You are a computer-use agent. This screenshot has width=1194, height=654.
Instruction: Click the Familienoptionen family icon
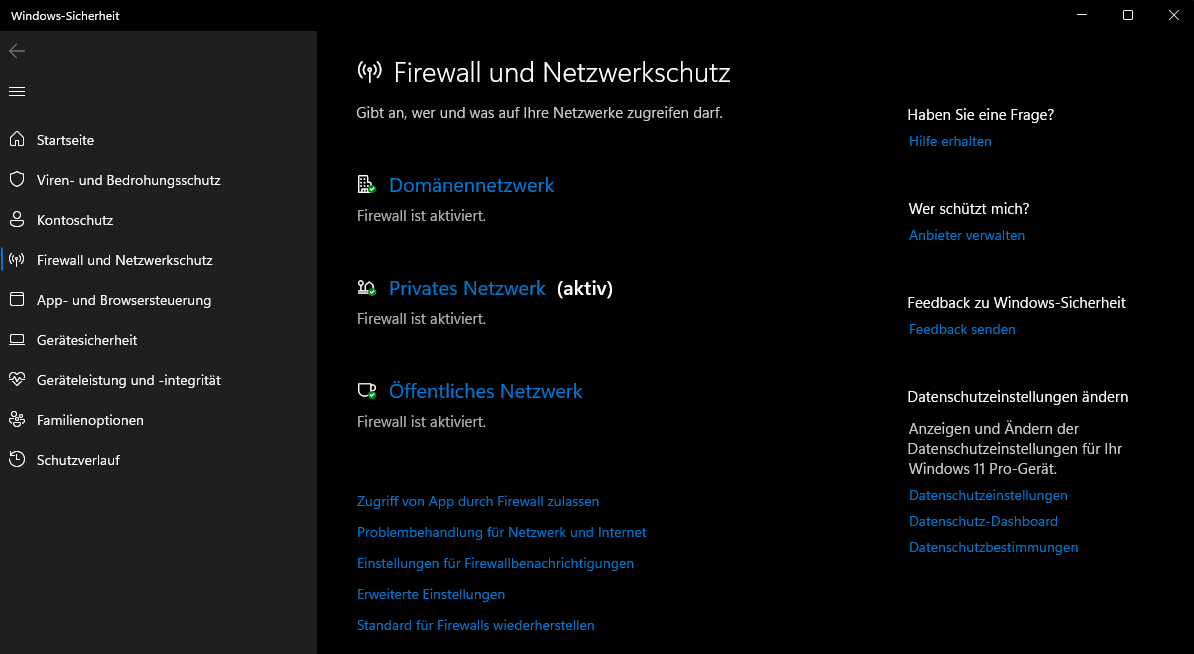pos(16,419)
